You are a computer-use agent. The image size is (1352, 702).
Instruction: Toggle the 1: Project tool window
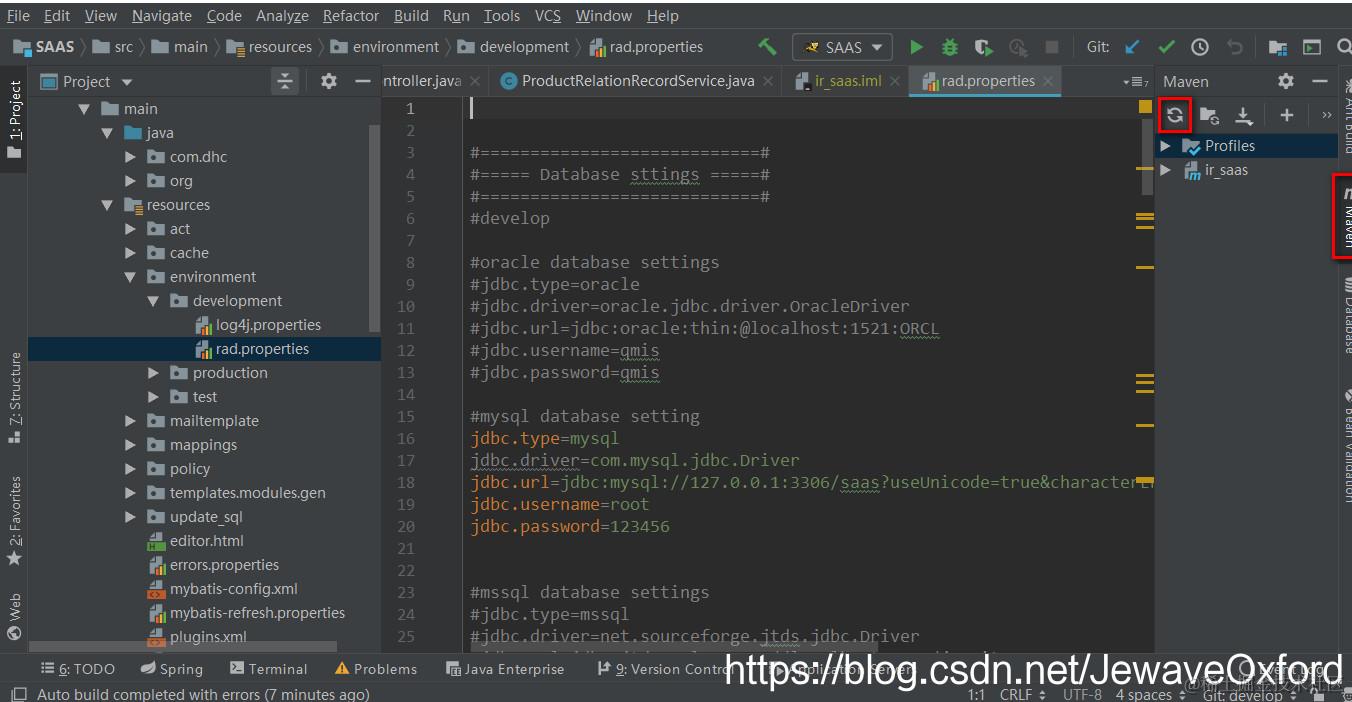14,118
